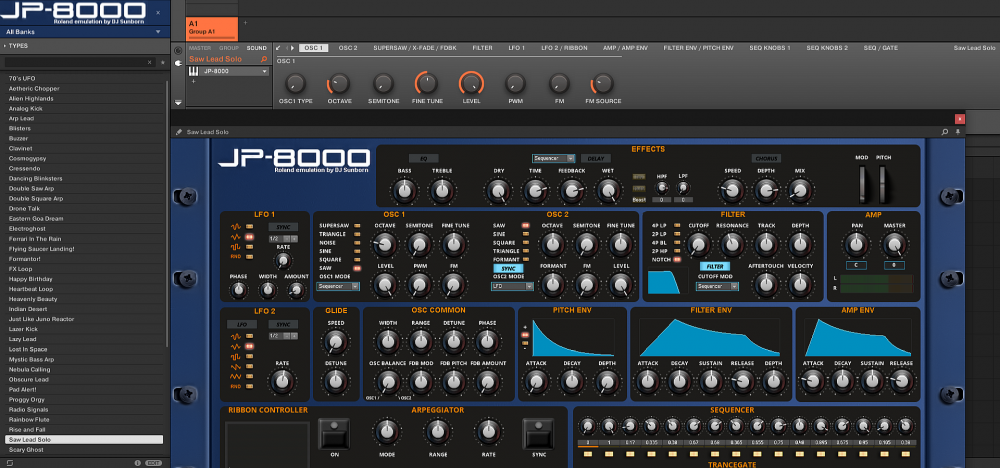Viewport: 1000px width, 468px height.
Task: Click the plug icon in the plug-in strip
Action: [x=178, y=63]
